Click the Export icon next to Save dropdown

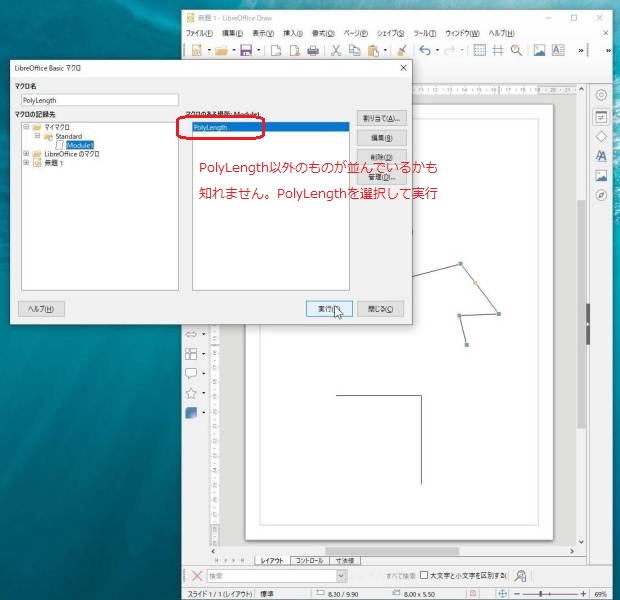coord(276,50)
